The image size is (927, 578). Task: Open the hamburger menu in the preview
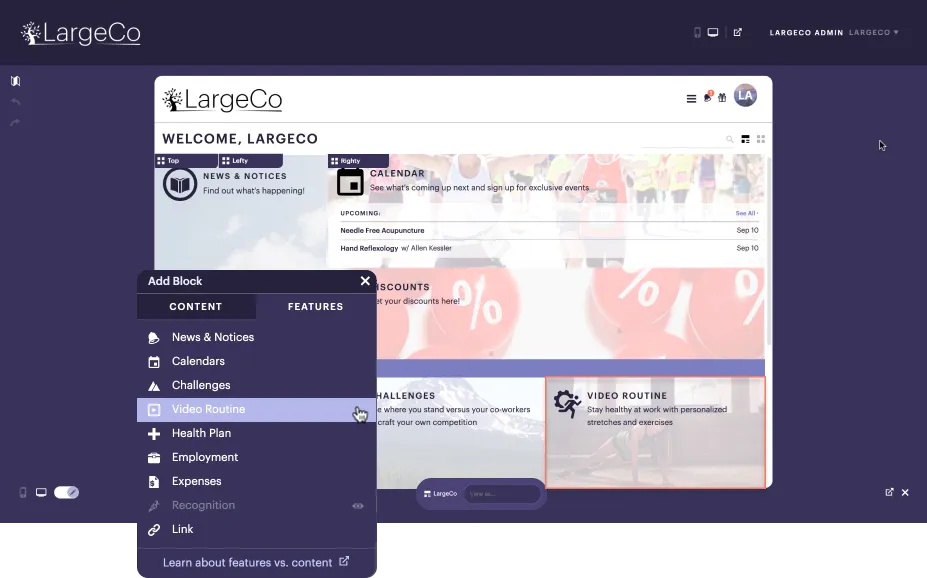pyautogui.click(x=691, y=99)
